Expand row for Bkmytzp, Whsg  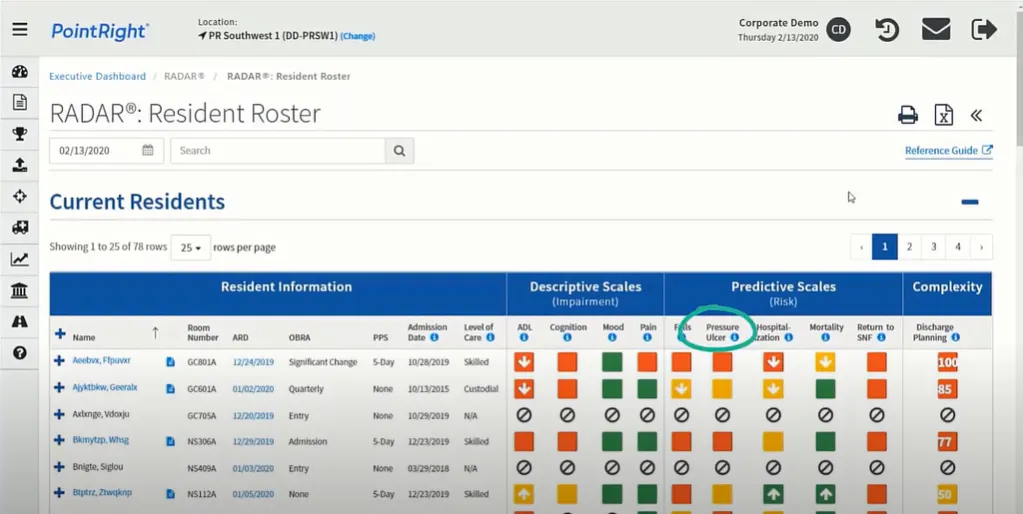59,440
